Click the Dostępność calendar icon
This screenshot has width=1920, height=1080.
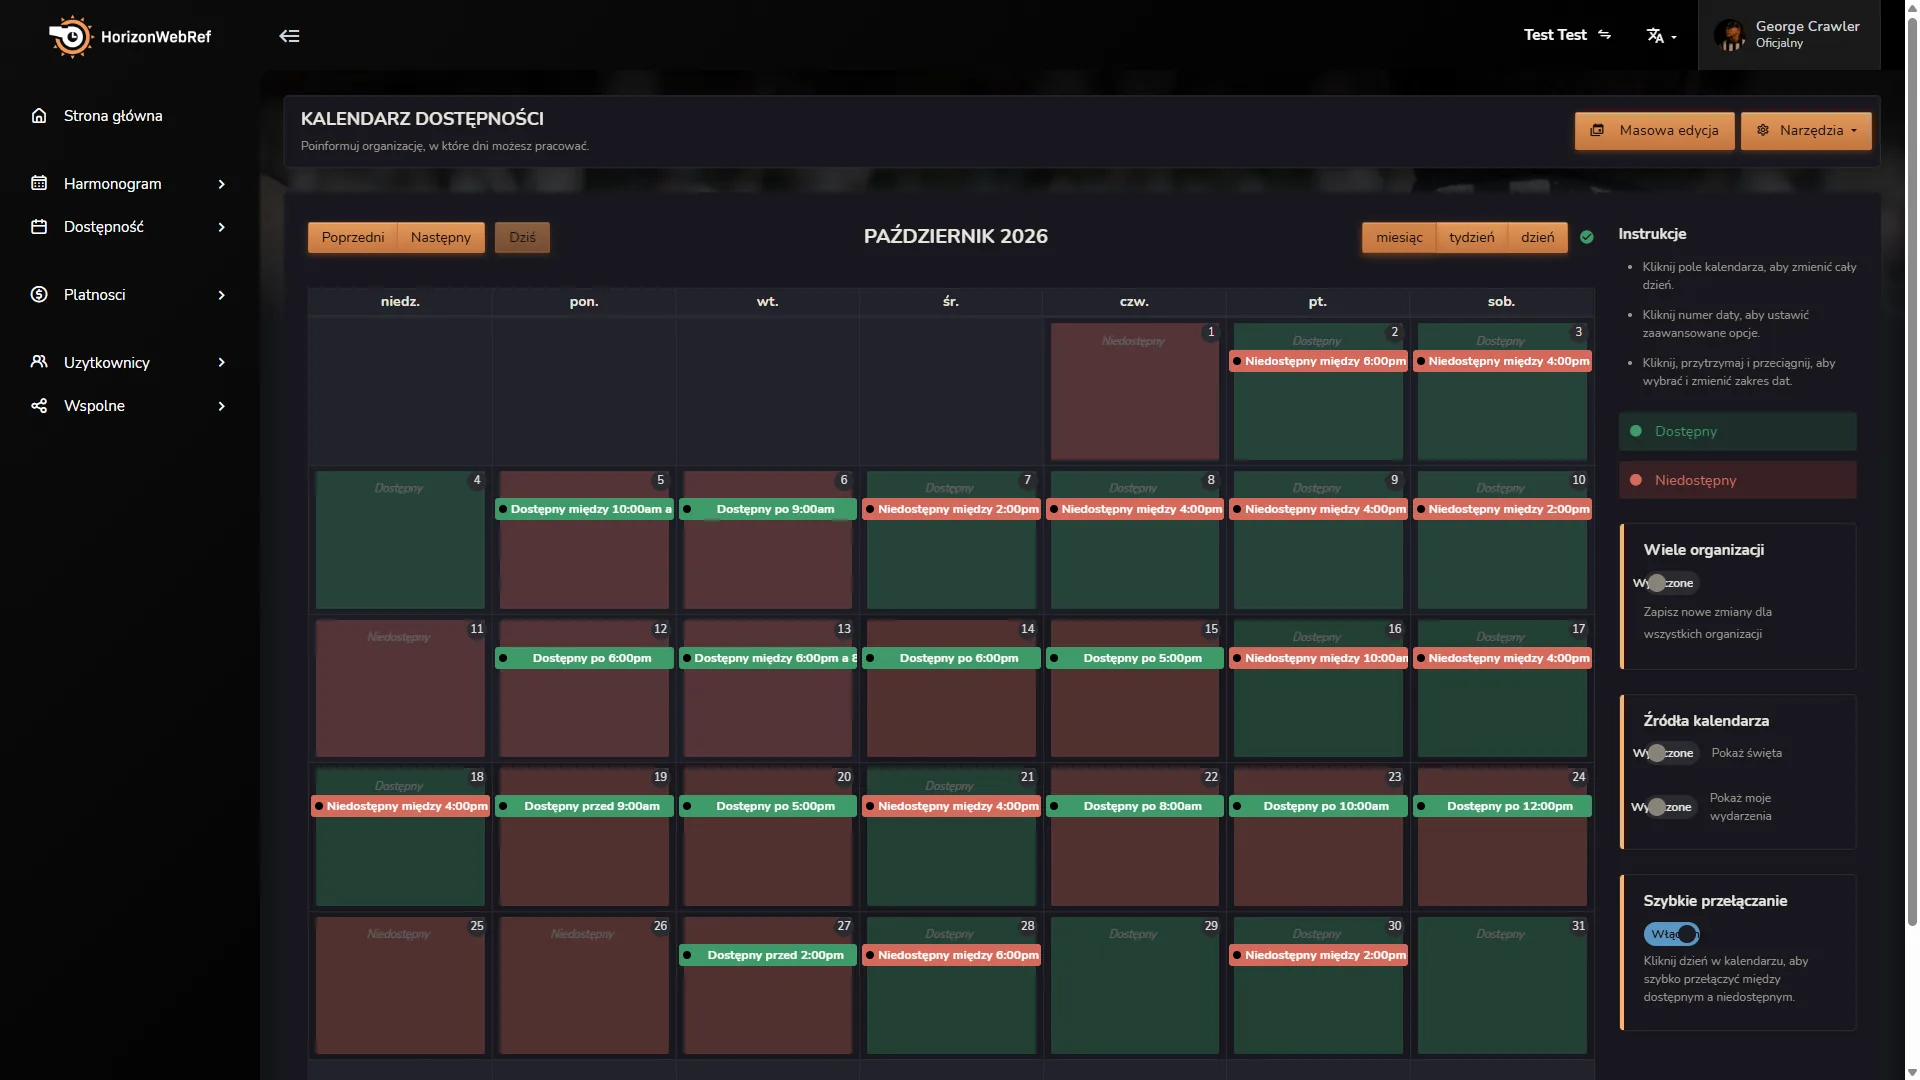[39, 227]
